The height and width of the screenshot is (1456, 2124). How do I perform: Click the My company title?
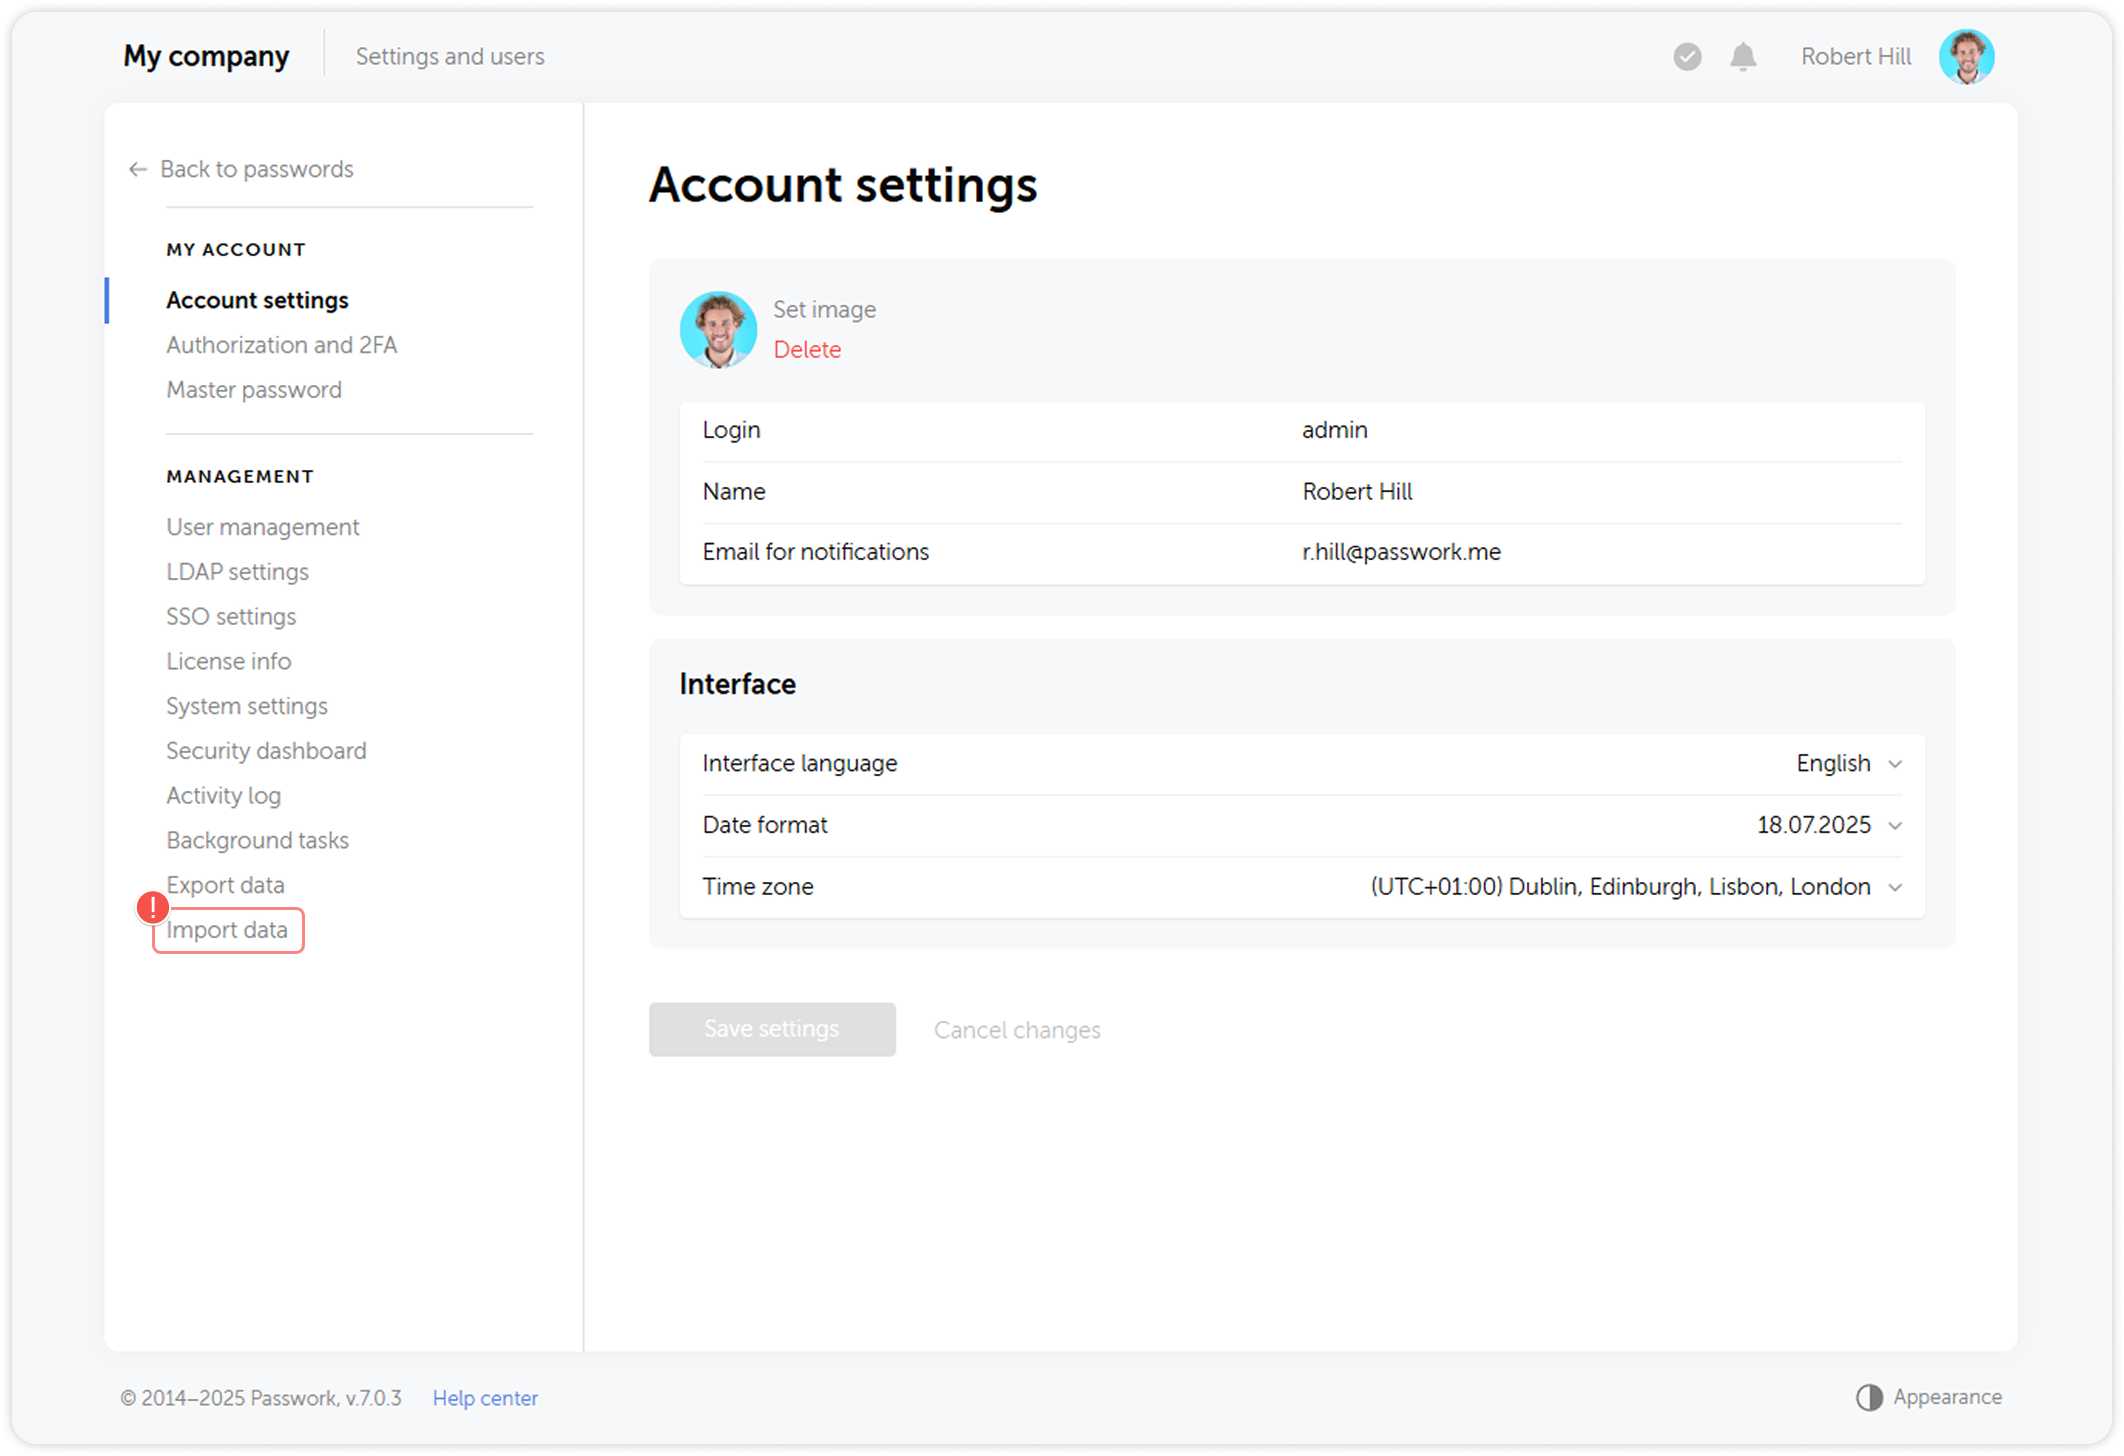[x=206, y=56]
